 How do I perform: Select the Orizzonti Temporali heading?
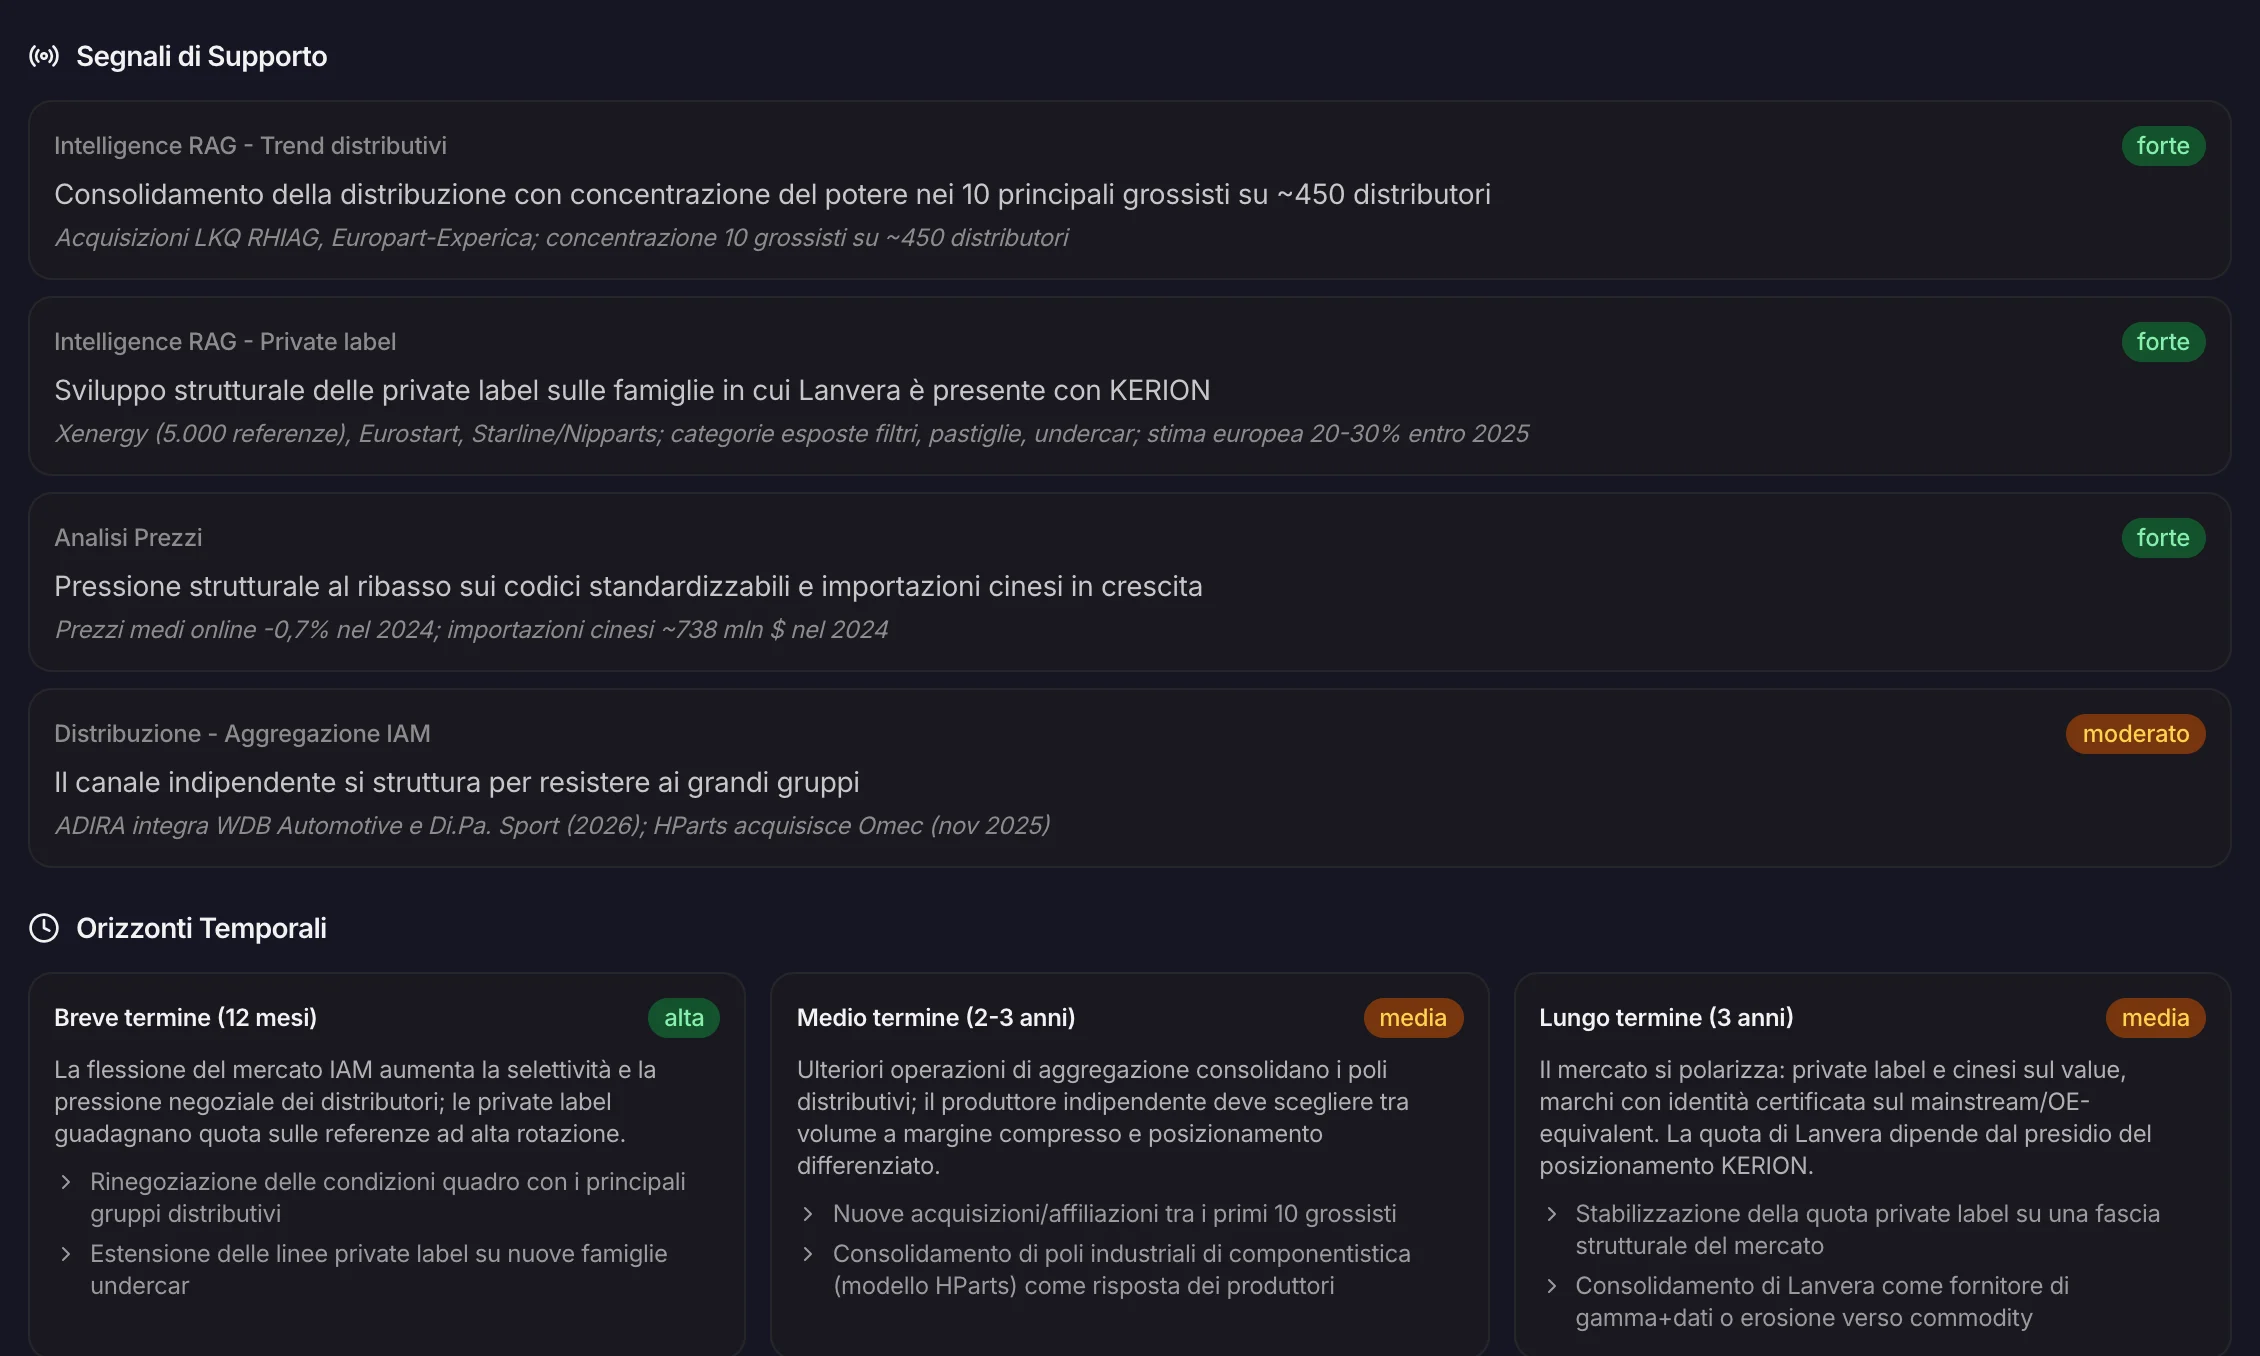[202, 928]
